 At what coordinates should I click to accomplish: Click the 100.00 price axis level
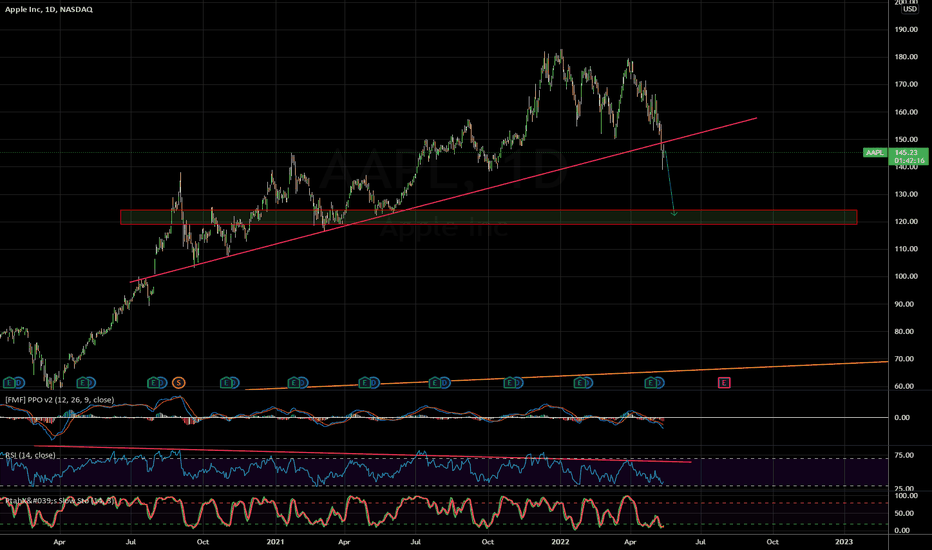[906, 276]
